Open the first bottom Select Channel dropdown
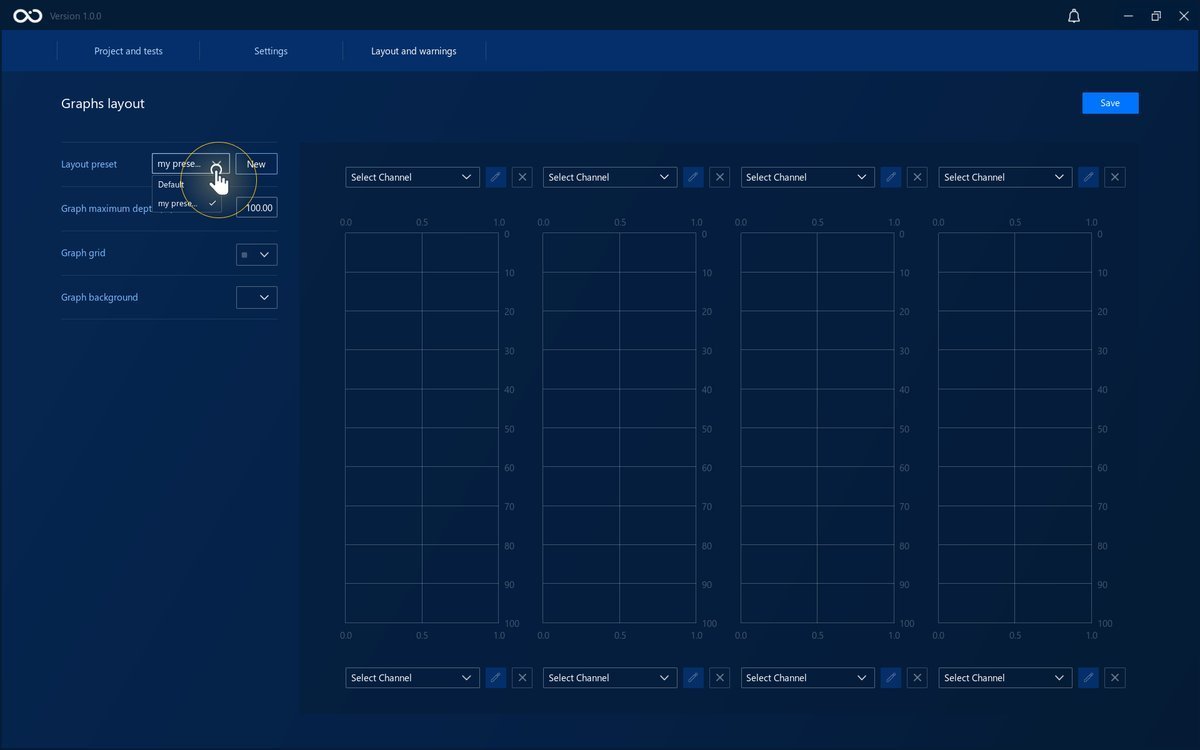The height and width of the screenshot is (750, 1200). pyautogui.click(x=412, y=678)
